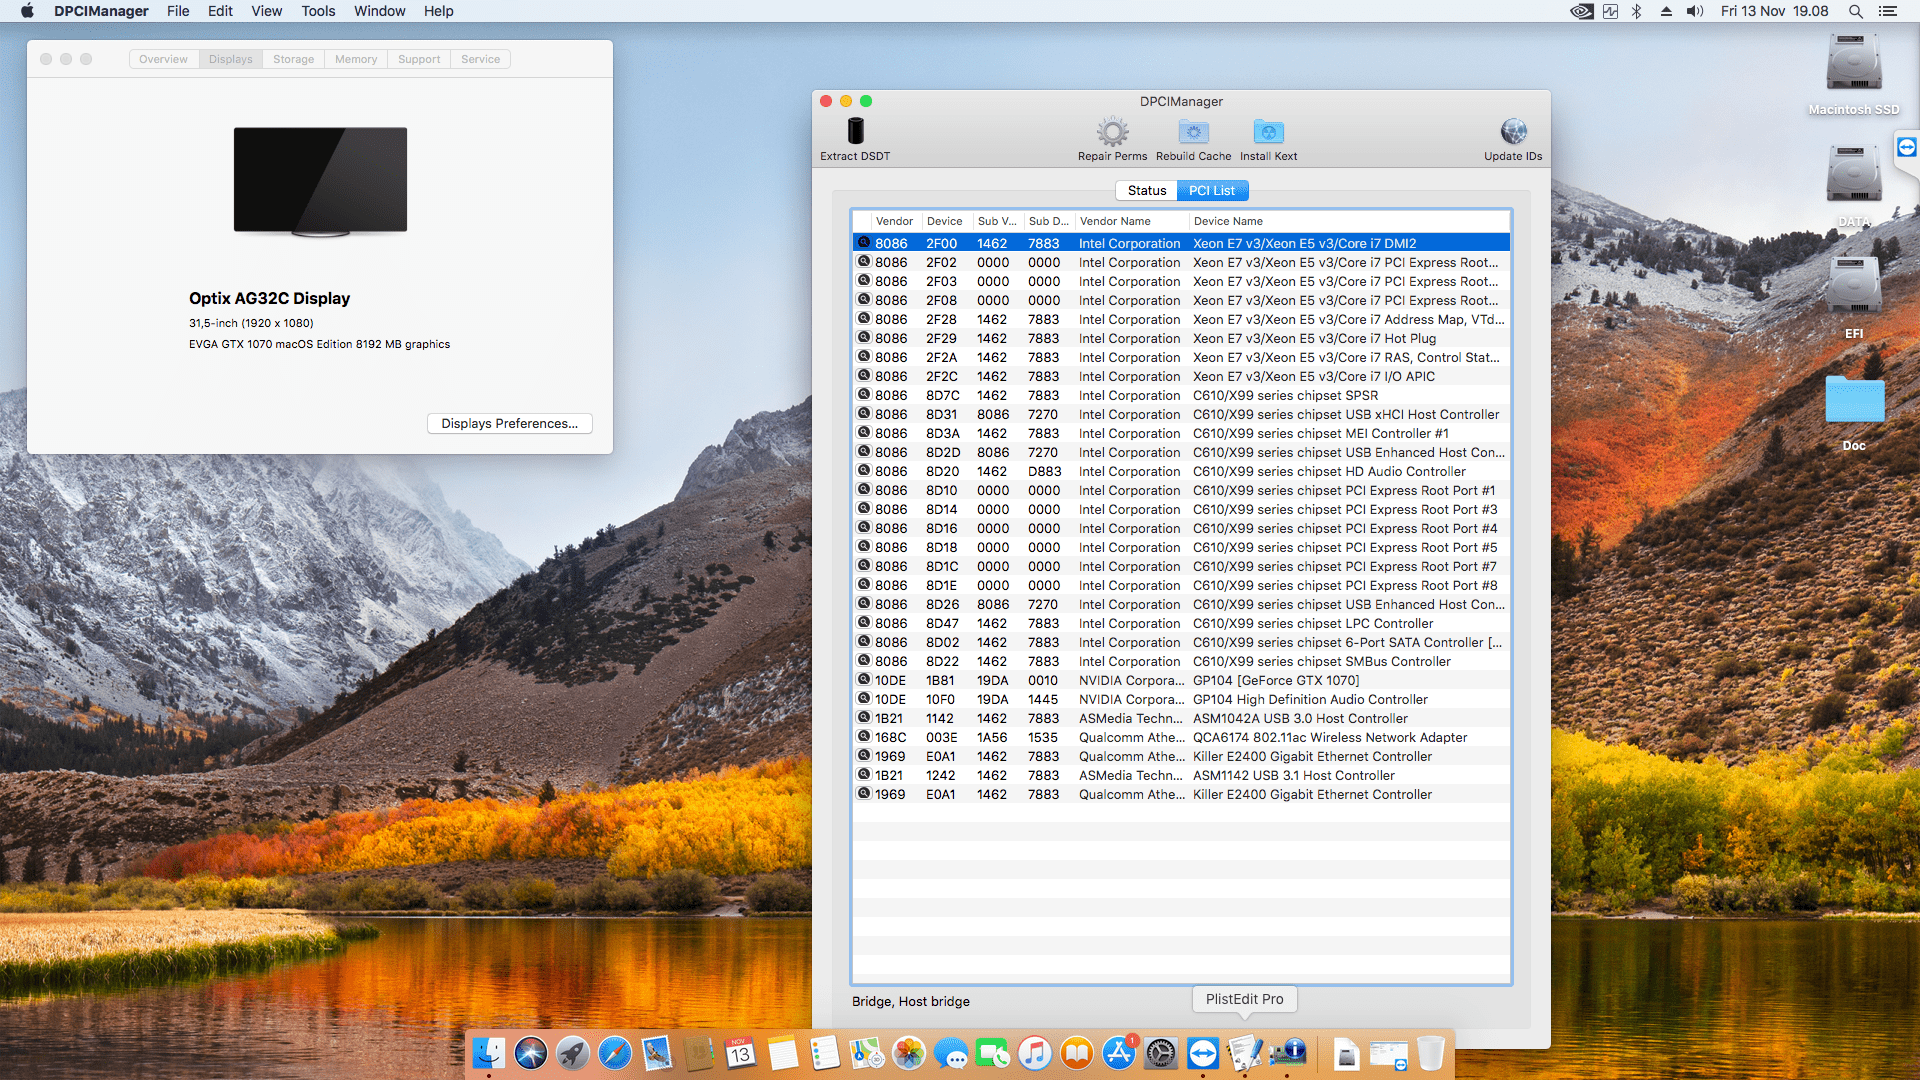The image size is (1920, 1080).
Task: Switch to the Status tab
Action: point(1146,190)
